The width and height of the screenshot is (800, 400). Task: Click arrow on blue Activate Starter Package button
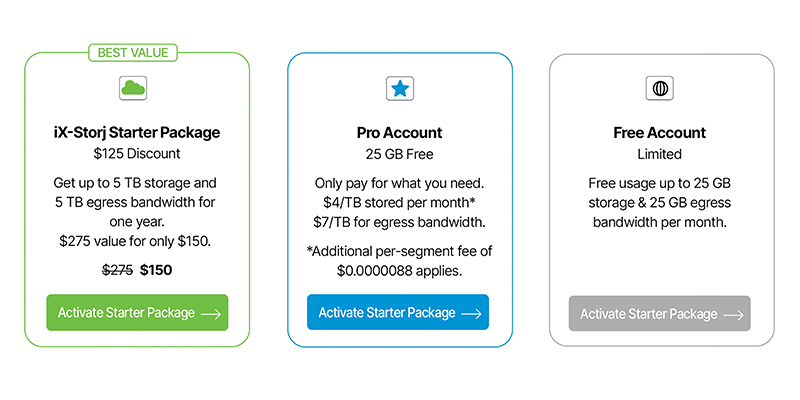471,314
